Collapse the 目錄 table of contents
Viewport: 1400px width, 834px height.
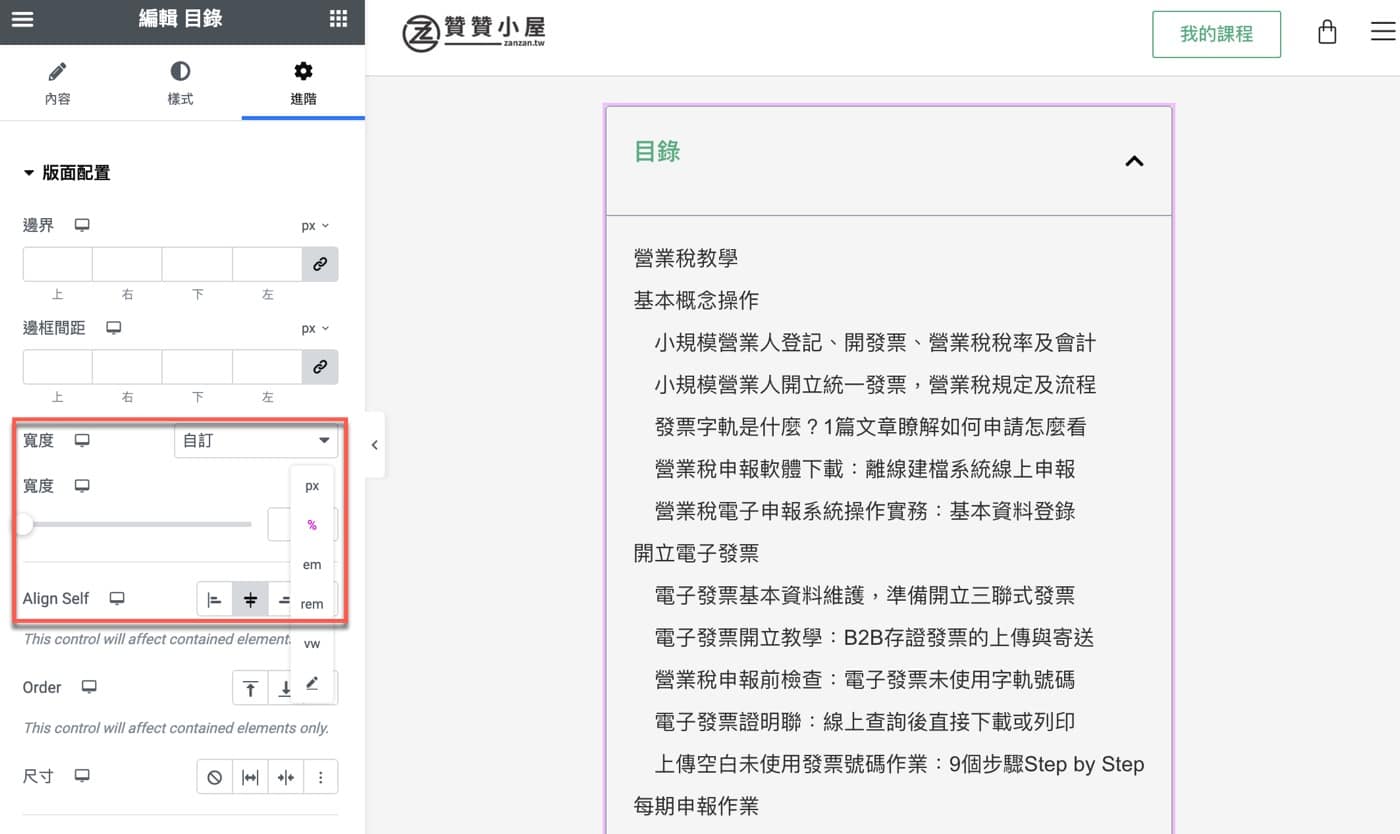pos(1134,161)
